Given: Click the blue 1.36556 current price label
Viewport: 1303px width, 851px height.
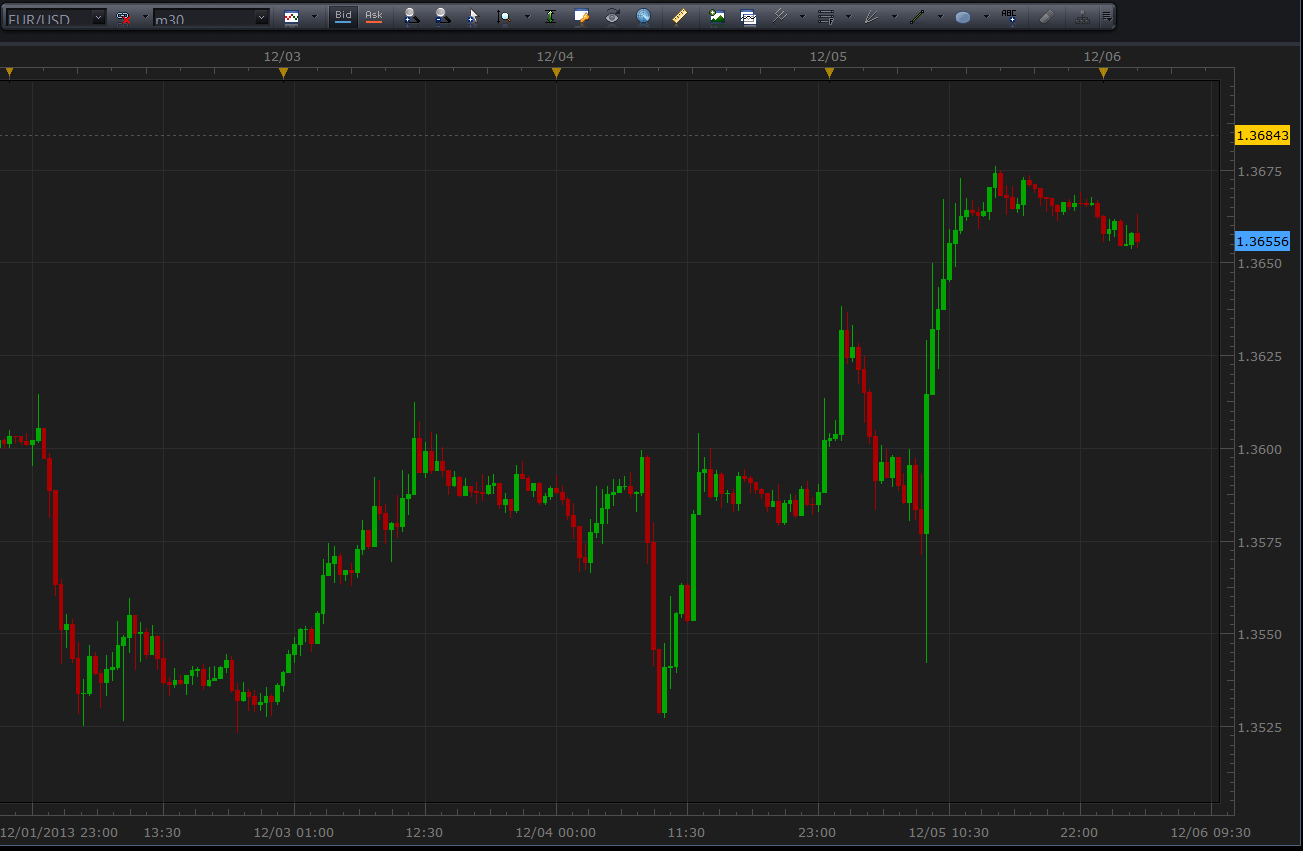Looking at the screenshot, I should point(1262,241).
